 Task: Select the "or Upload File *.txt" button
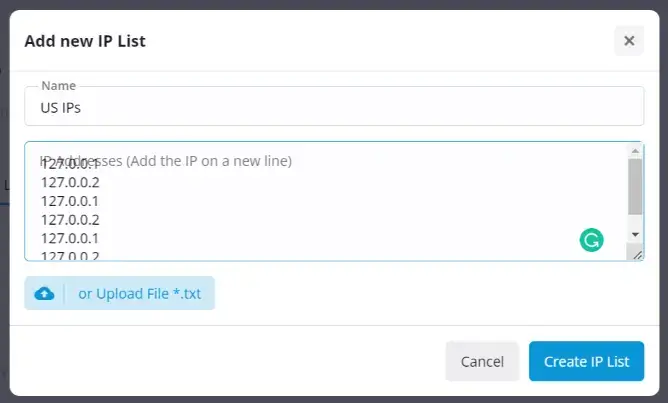pos(120,293)
